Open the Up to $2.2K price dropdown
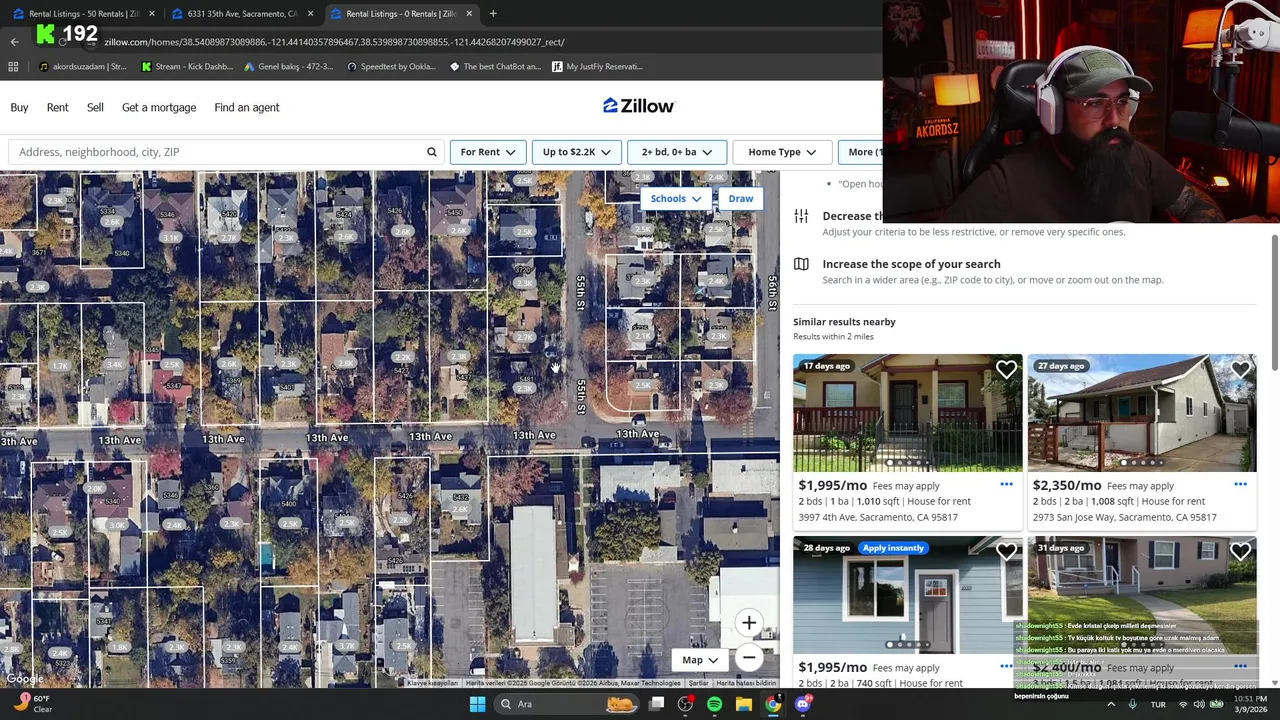The width and height of the screenshot is (1280, 720). click(x=576, y=152)
